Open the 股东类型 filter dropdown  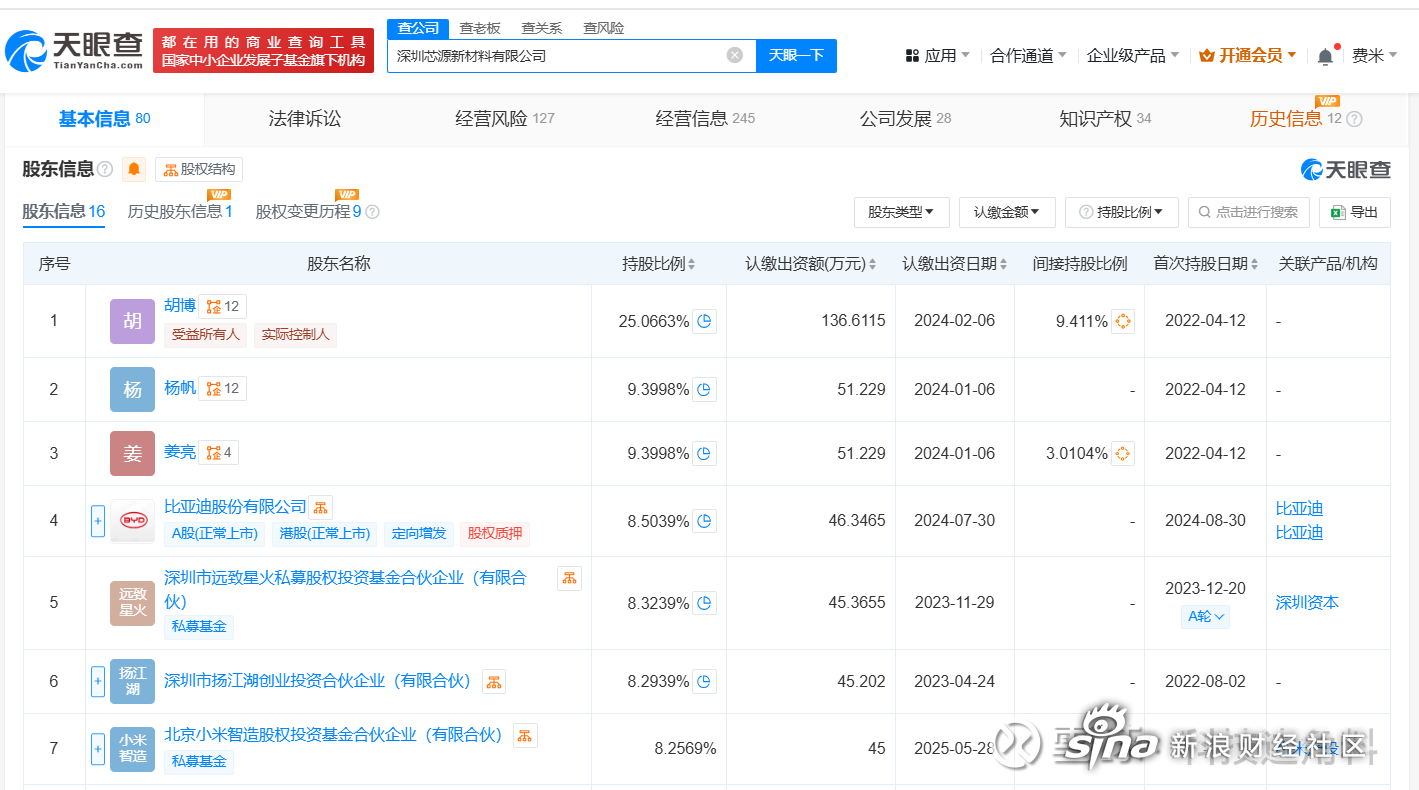(x=901, y=212)
